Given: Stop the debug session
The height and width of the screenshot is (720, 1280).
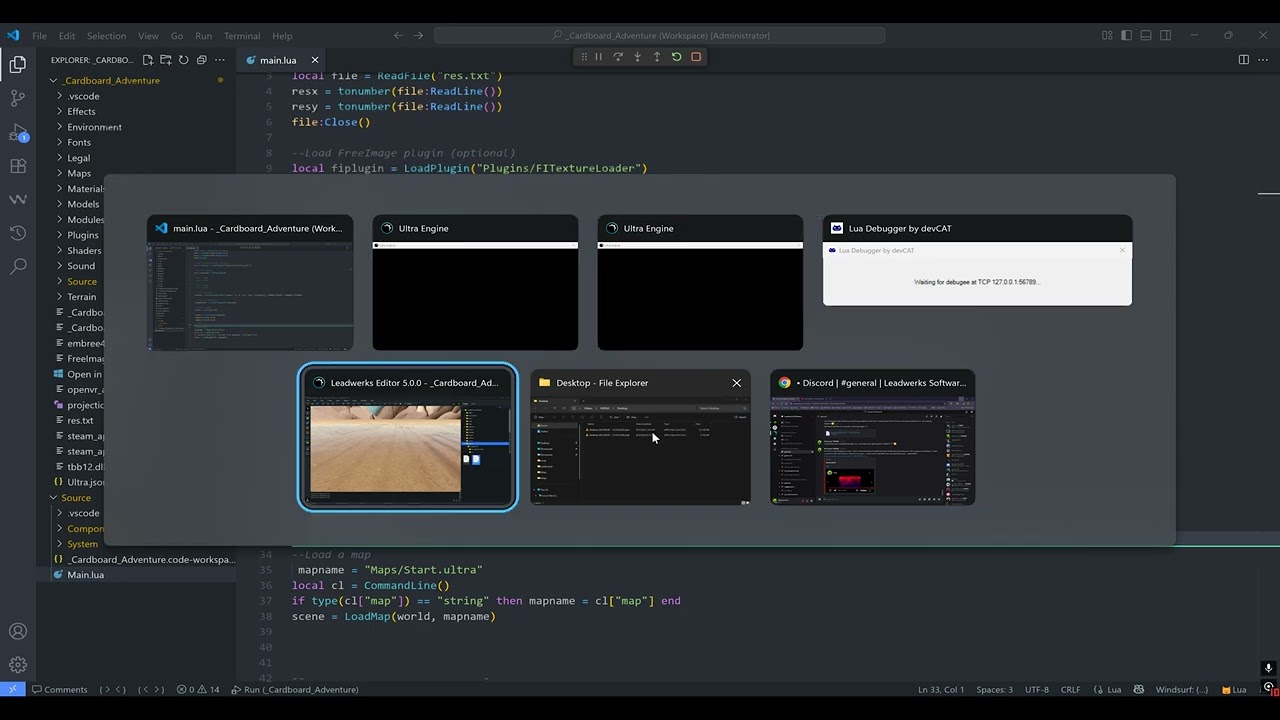Looking at the screenshot, I should click(x=696, y=57).
